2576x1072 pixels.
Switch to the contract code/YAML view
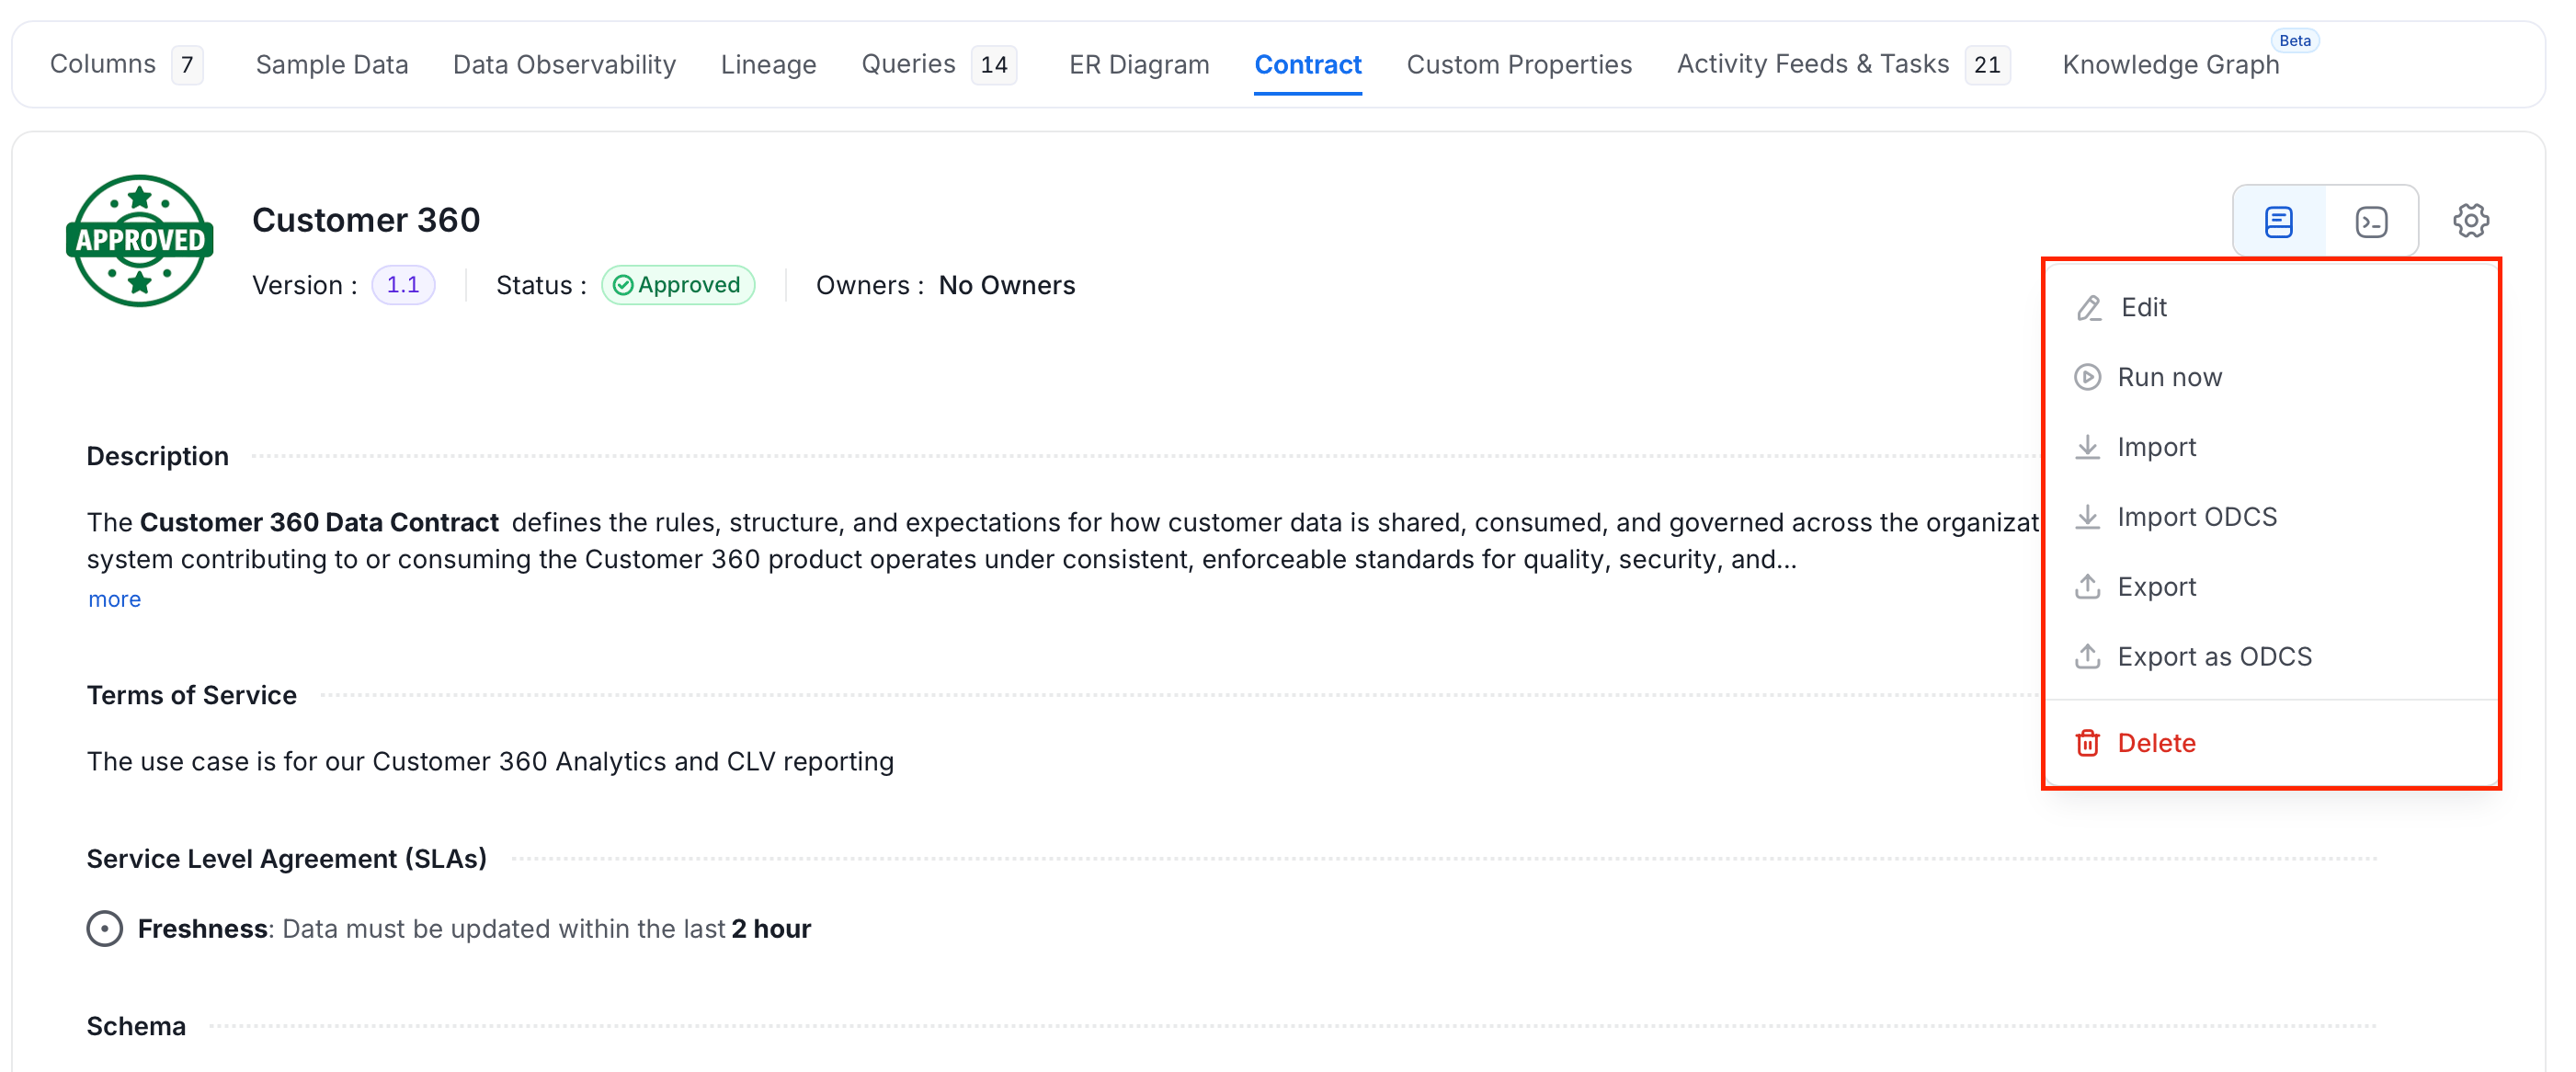point(2371,221)
